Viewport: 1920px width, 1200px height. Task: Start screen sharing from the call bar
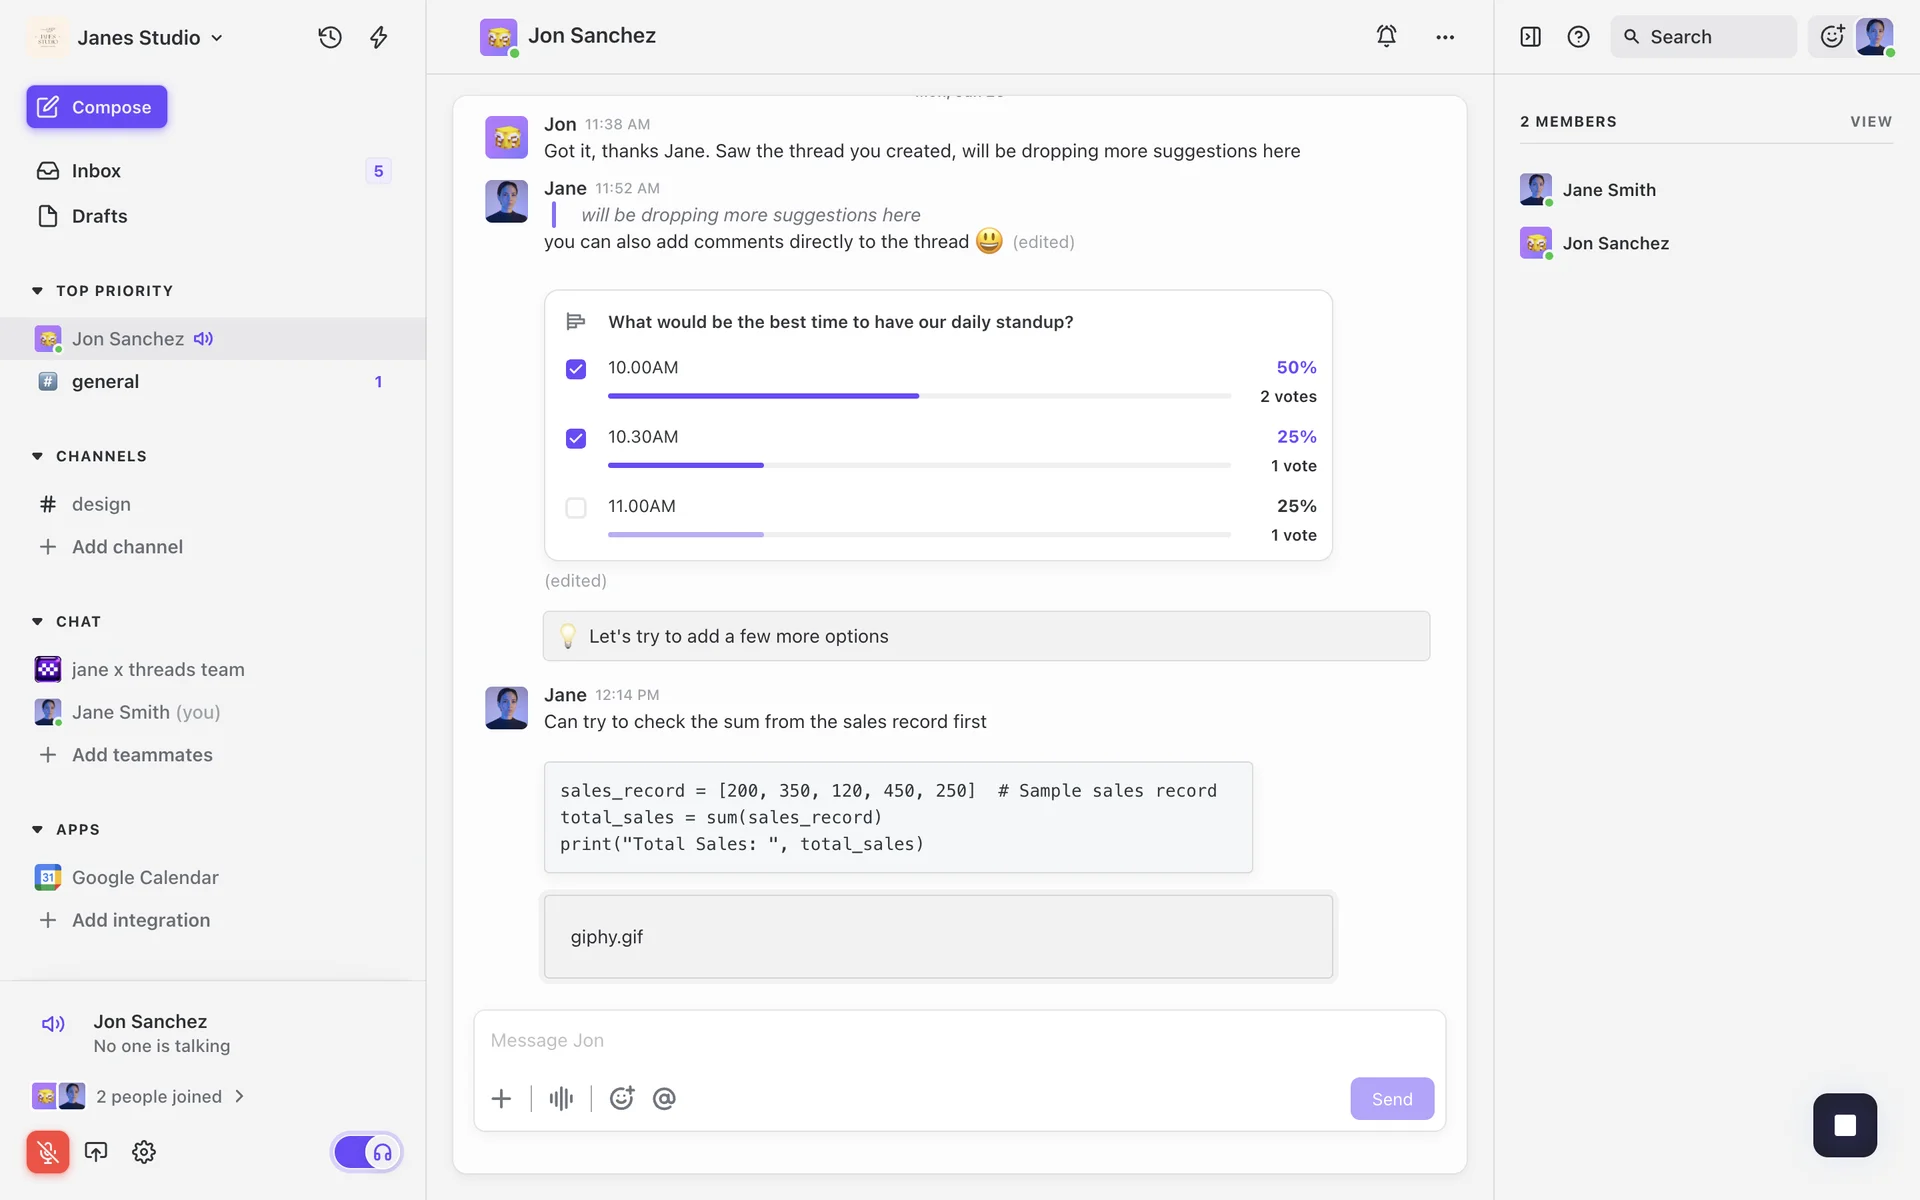click(x=96, y=1152)
